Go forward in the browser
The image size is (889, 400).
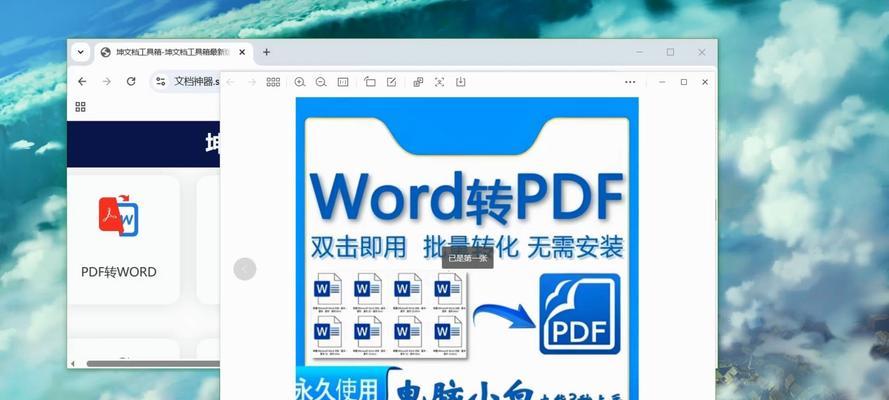point(107,82)
